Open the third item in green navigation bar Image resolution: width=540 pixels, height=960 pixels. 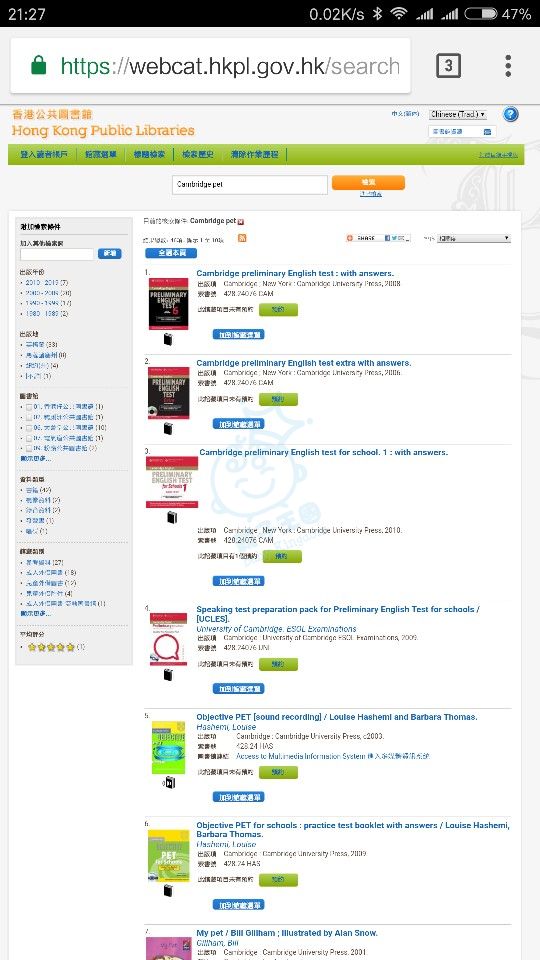[149, 154]
